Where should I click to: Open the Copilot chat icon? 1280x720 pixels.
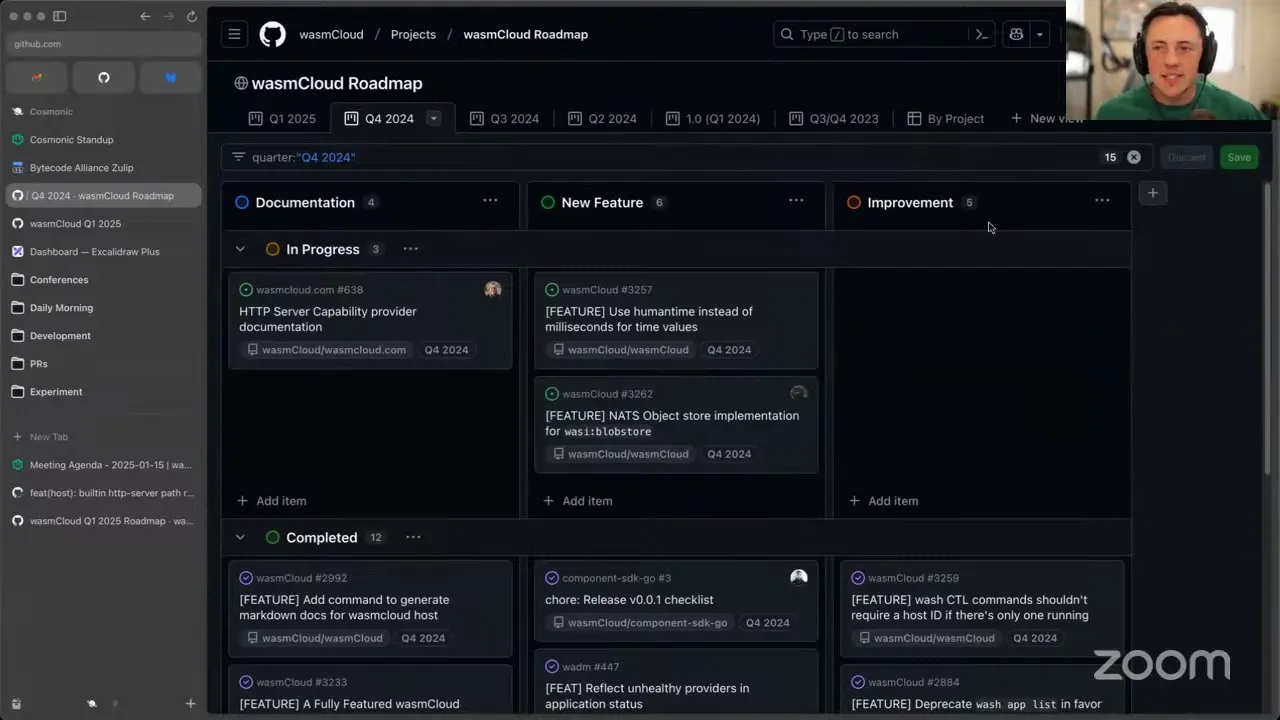(1016, 34)
